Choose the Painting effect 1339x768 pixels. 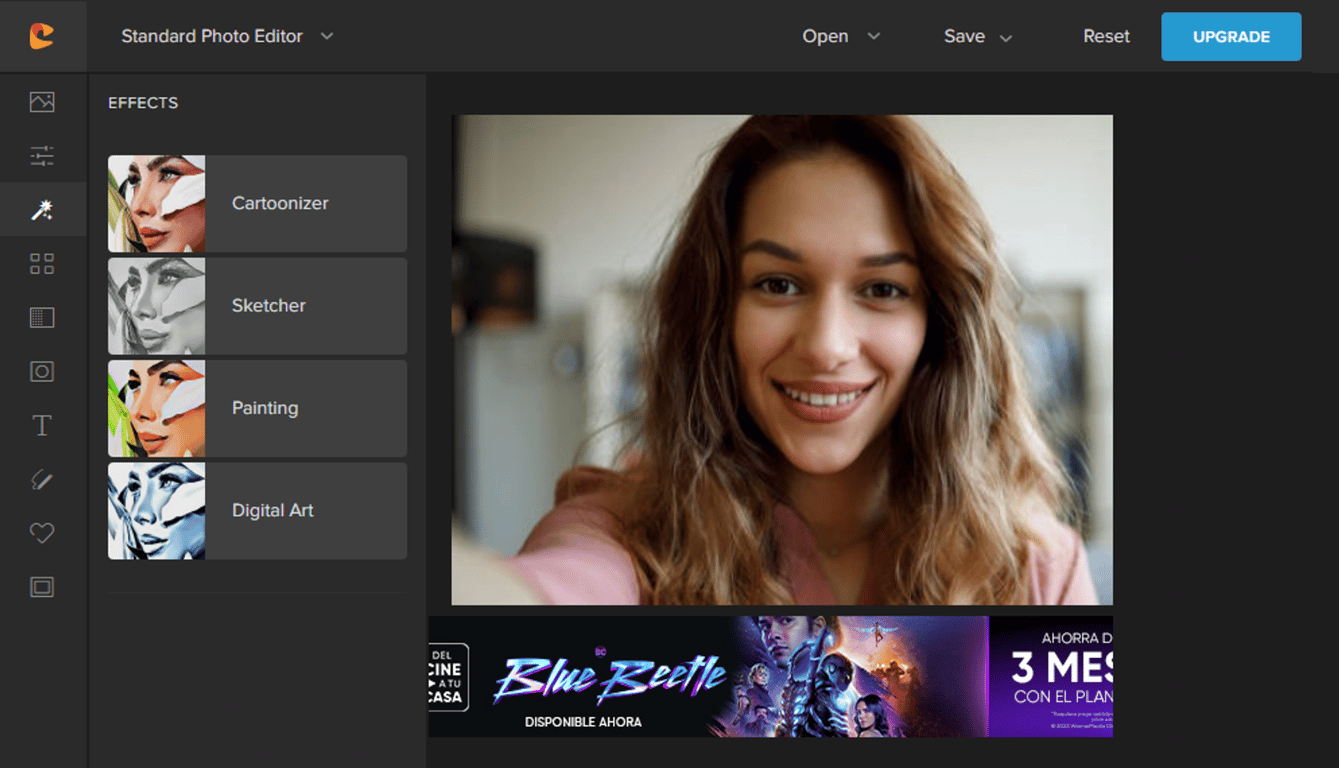point(256,407)
